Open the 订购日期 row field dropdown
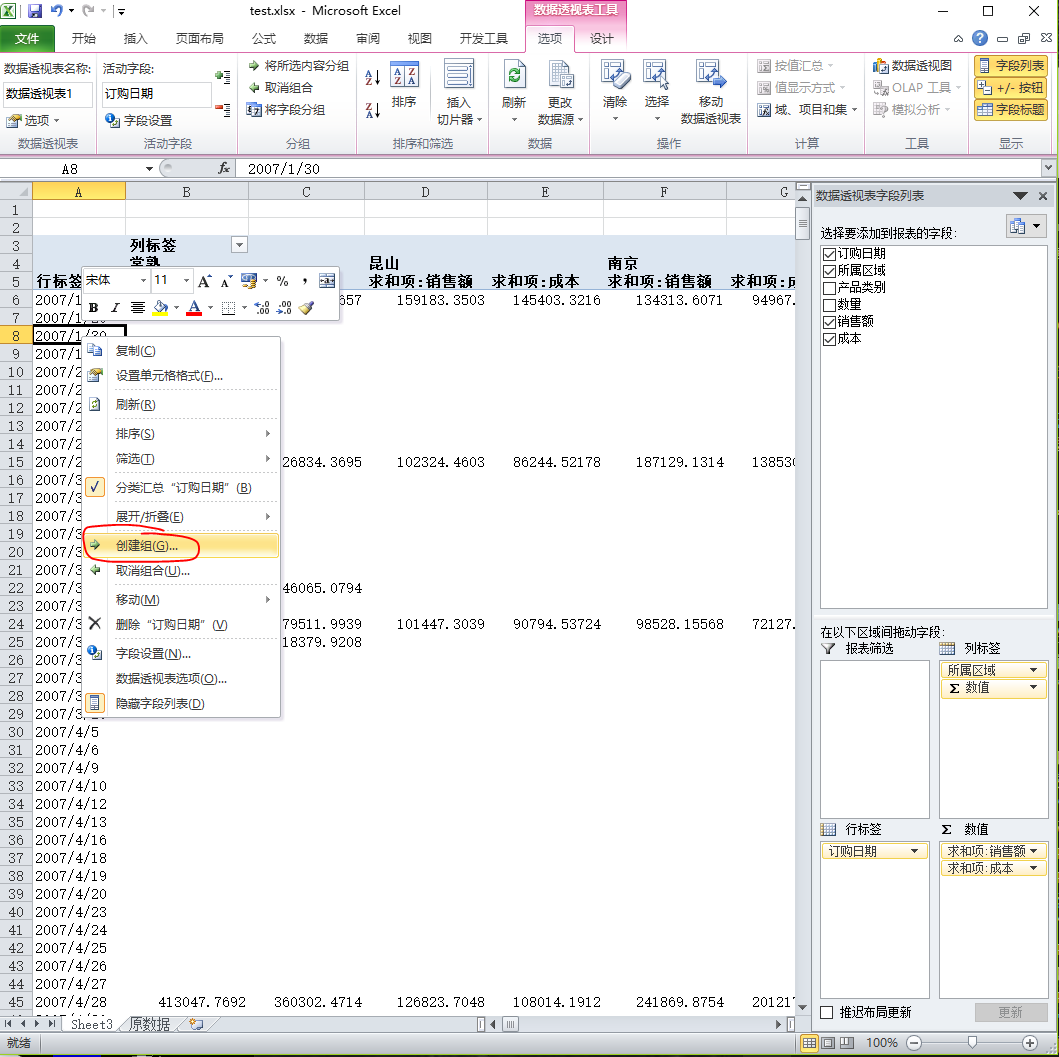 pyautogui.click(x=914, y=852)
